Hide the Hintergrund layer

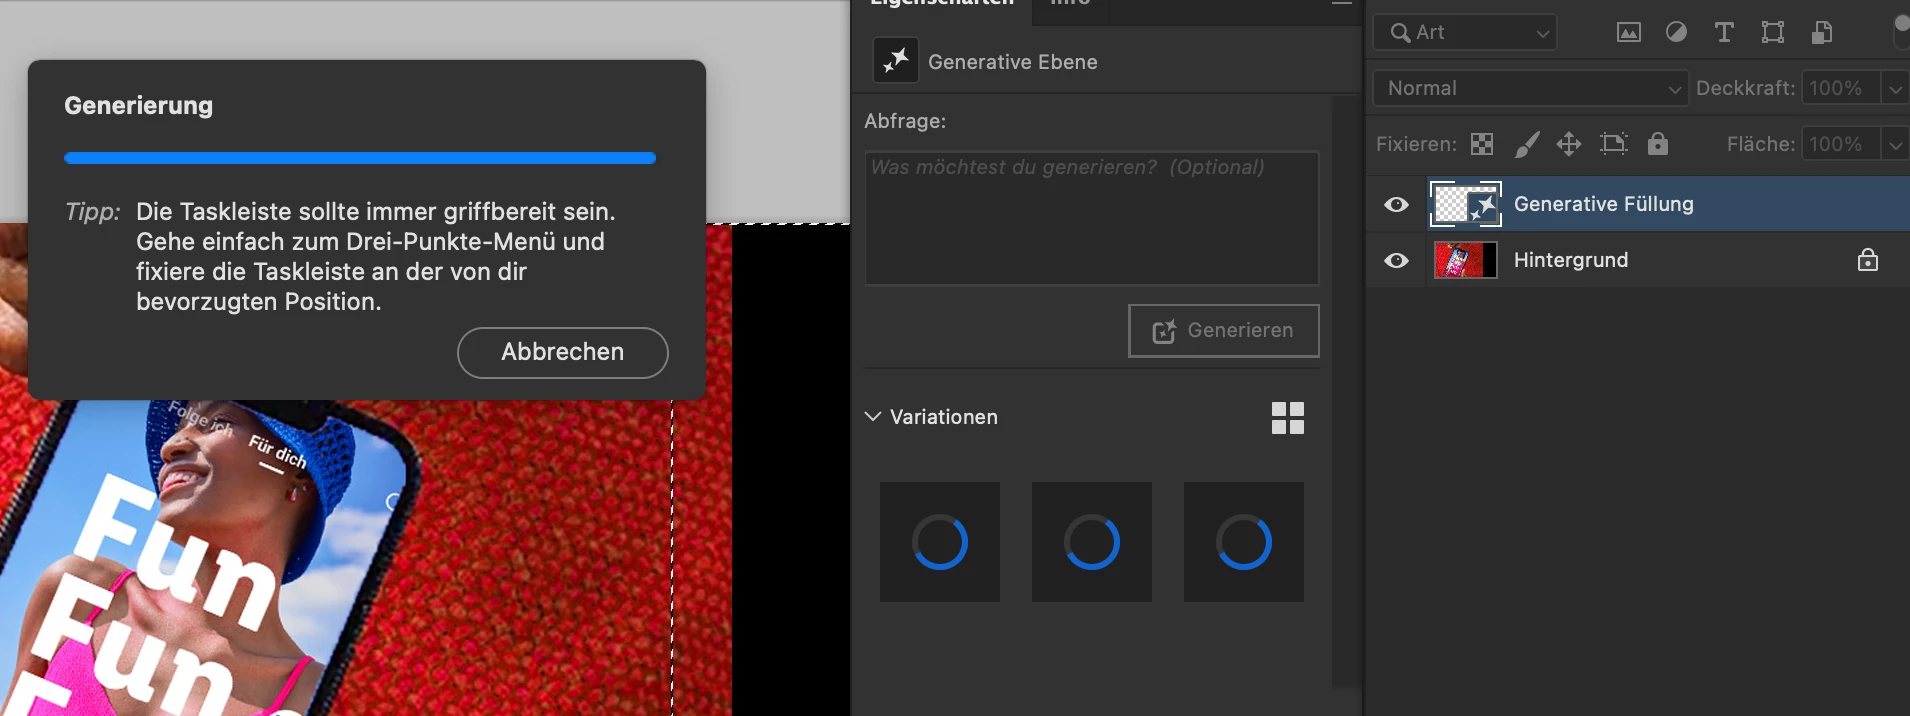click(1397, 261)
